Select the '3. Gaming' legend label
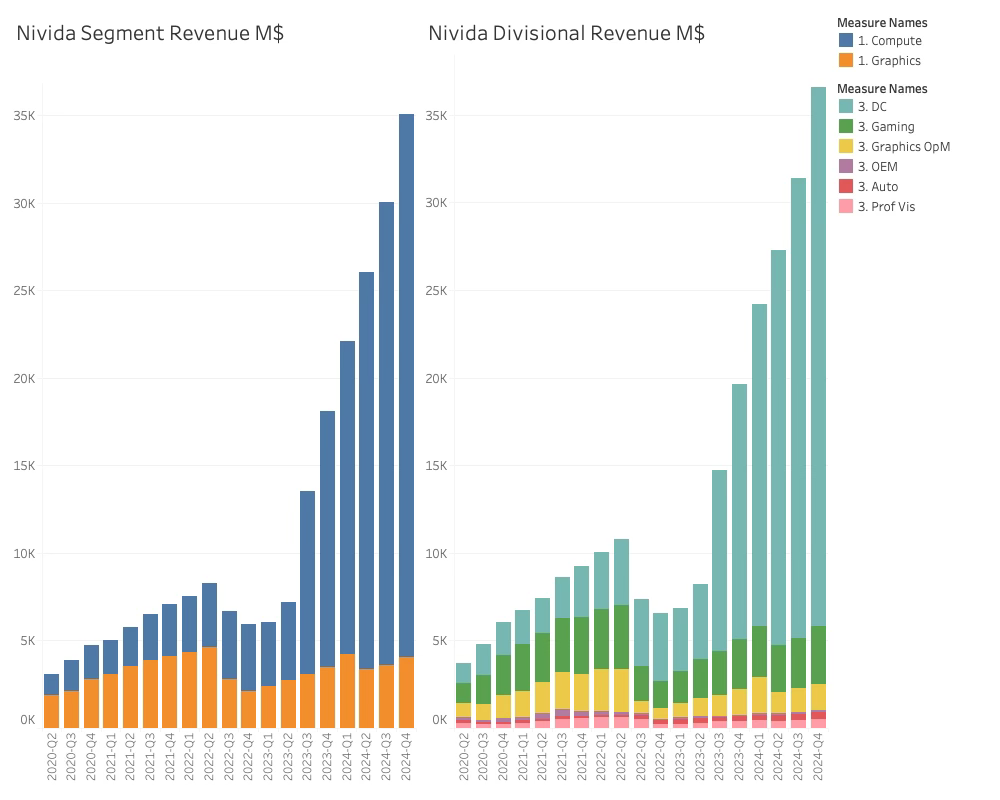1000x800 pixels. [886, 127]
